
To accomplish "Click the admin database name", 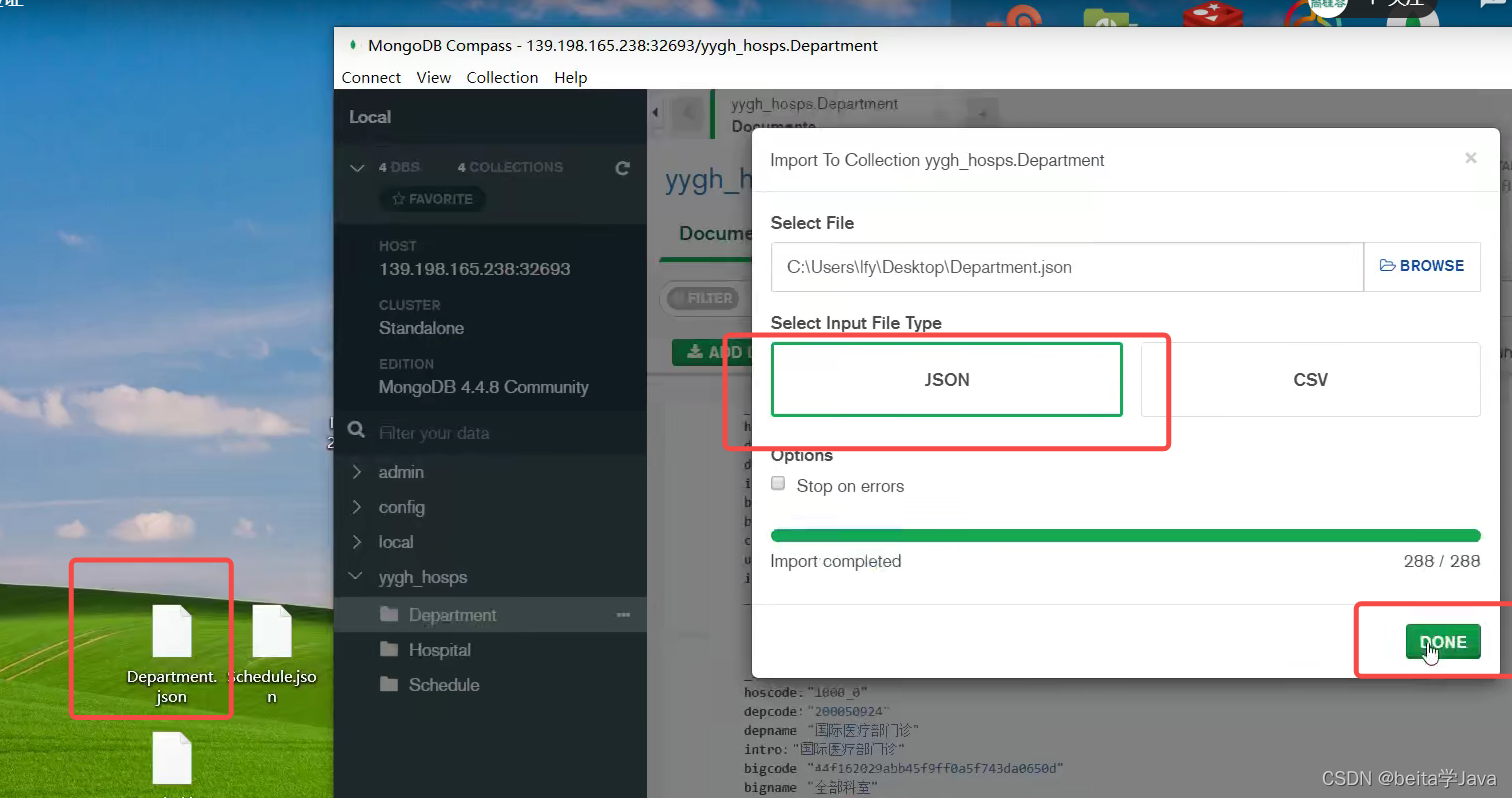I will [x=401, y=472].
